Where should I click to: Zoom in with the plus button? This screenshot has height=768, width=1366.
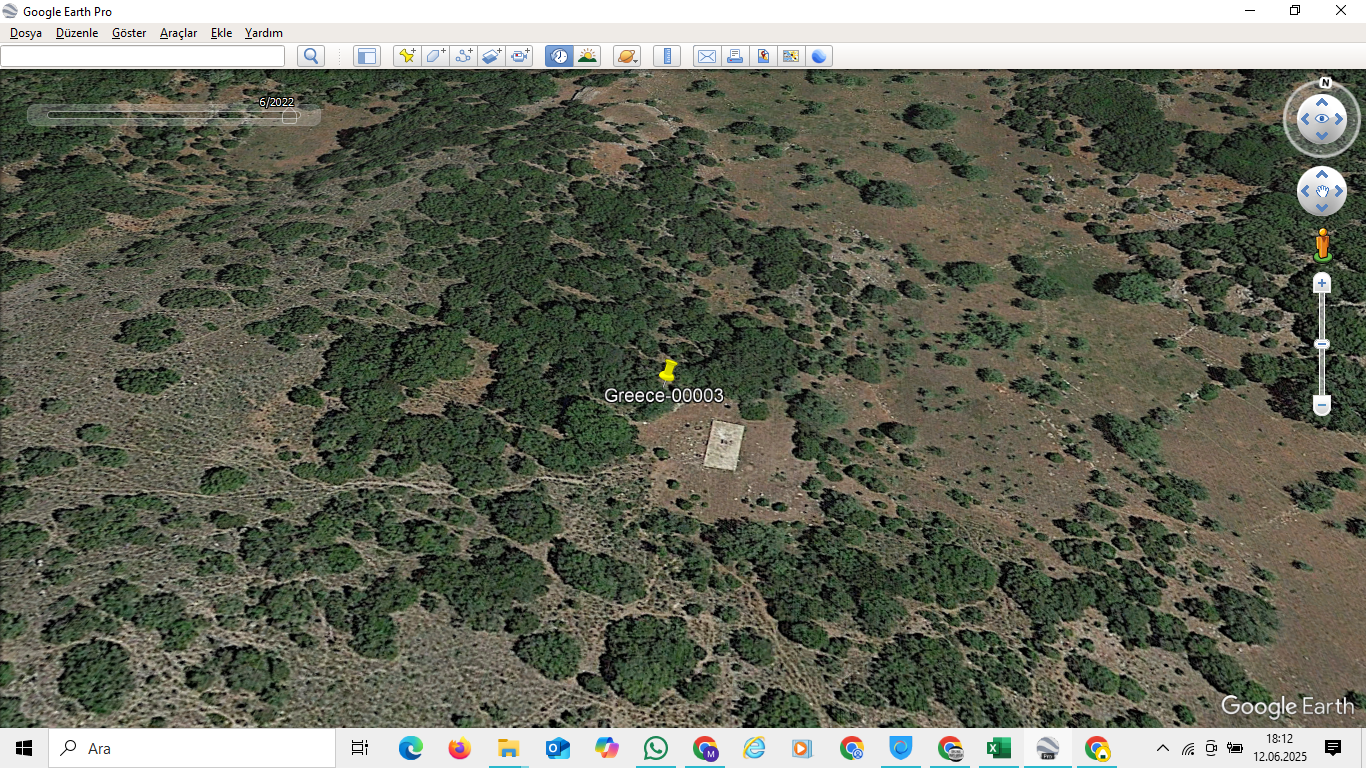coord(1322,284)
